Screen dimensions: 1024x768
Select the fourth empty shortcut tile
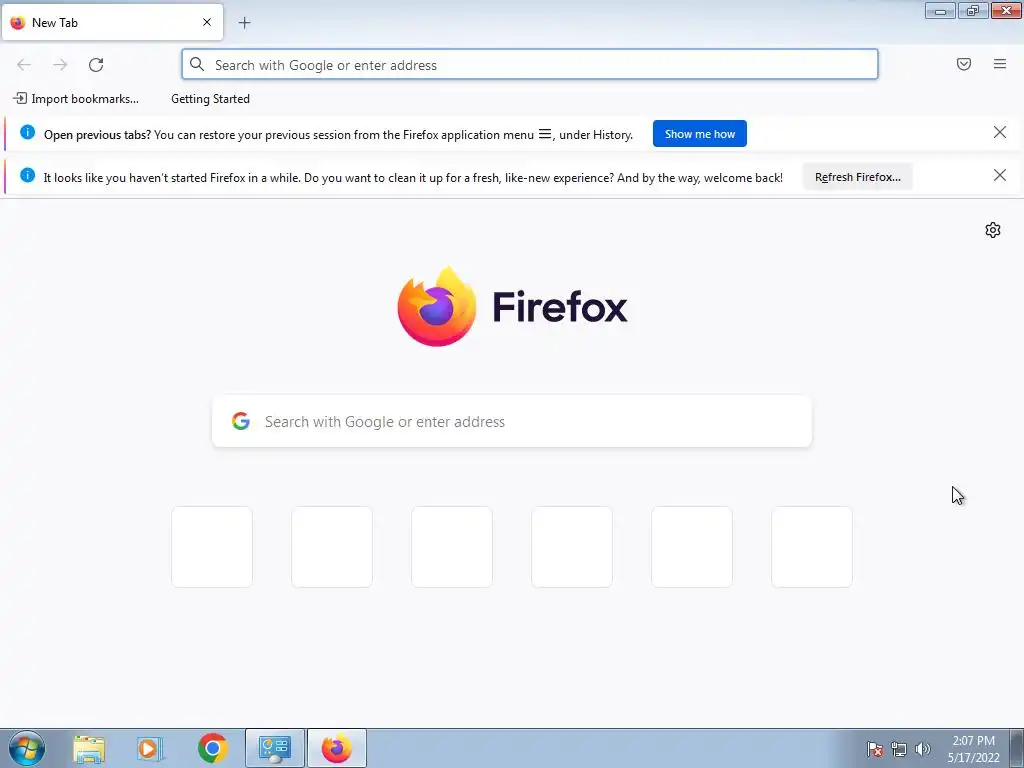pos(572,547)
